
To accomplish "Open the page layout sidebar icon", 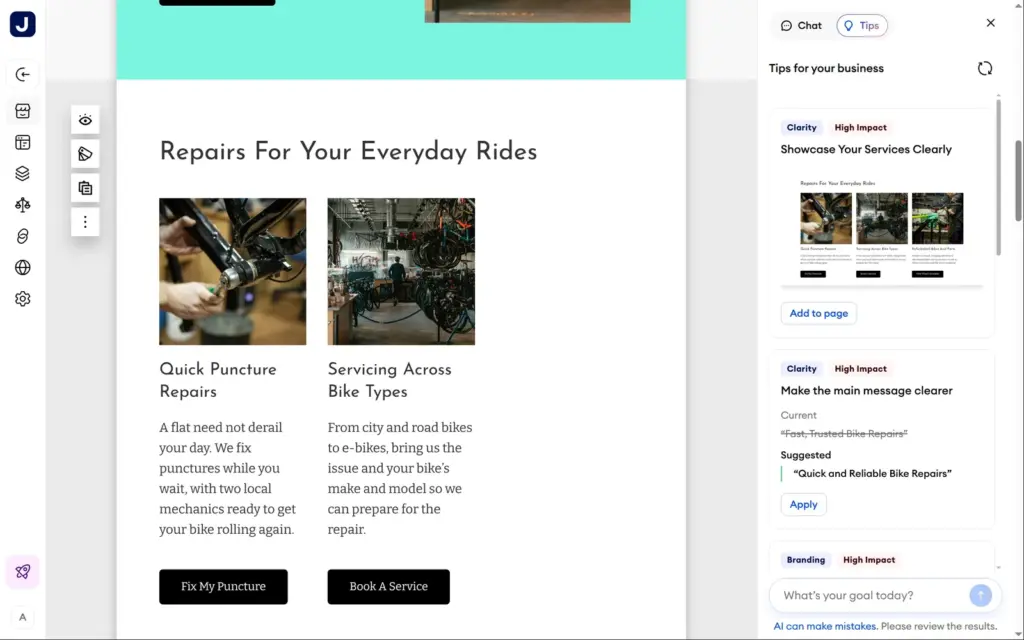I will tap(23, 142).
